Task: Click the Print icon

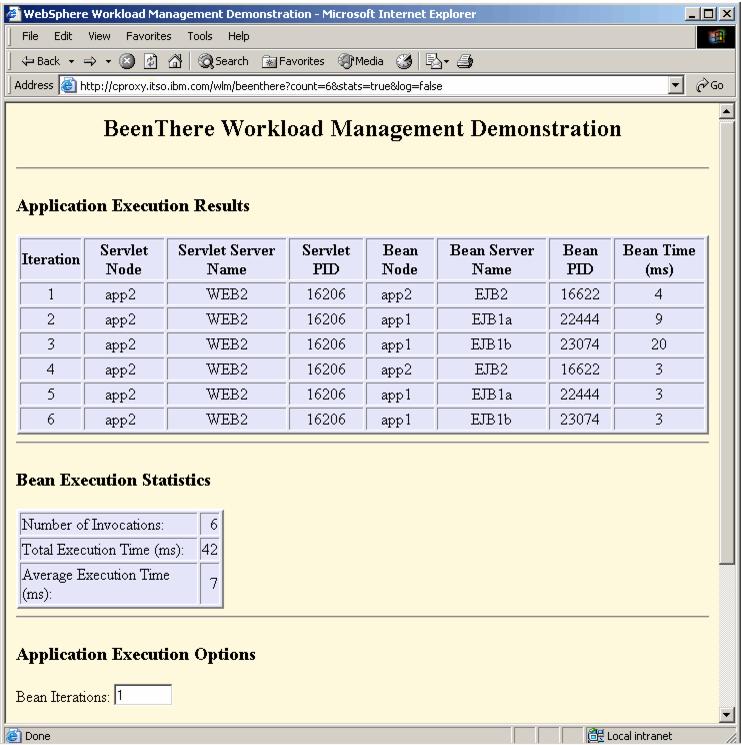Action: coord(465,61)
